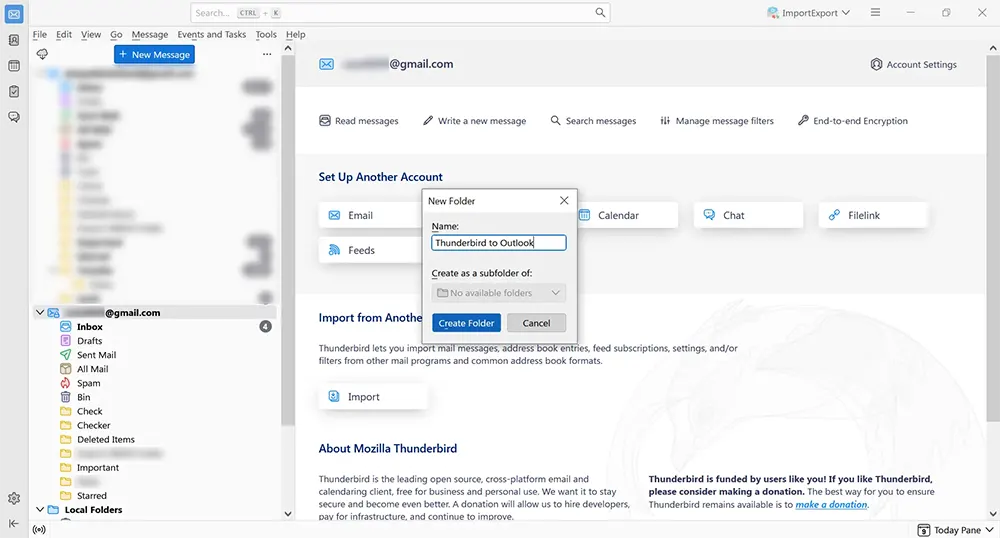Expand the Today Pane
The image size is (1000, 538).
955,530
